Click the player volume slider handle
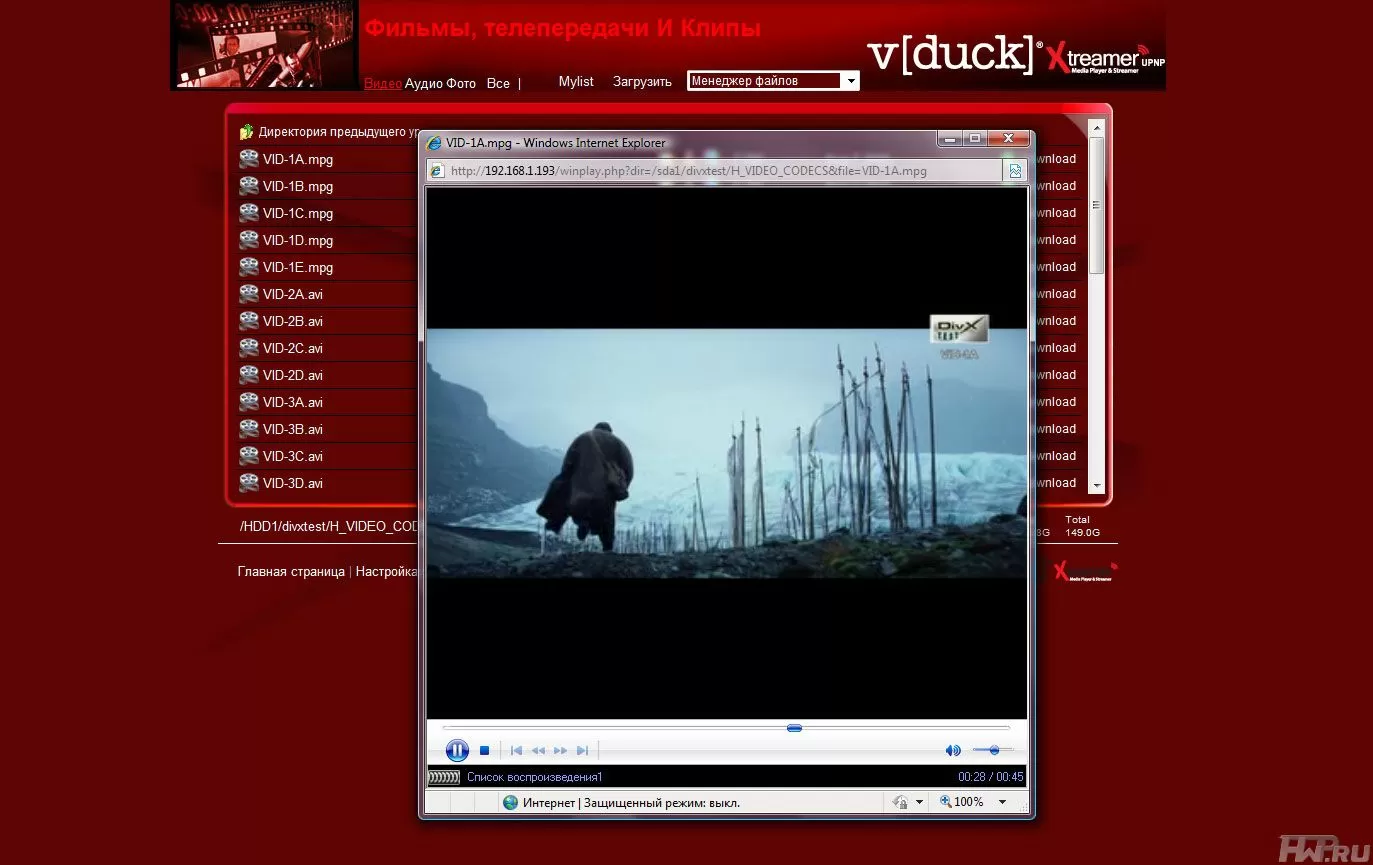This screenshot has height=865, width=1373. click(993, 750)
